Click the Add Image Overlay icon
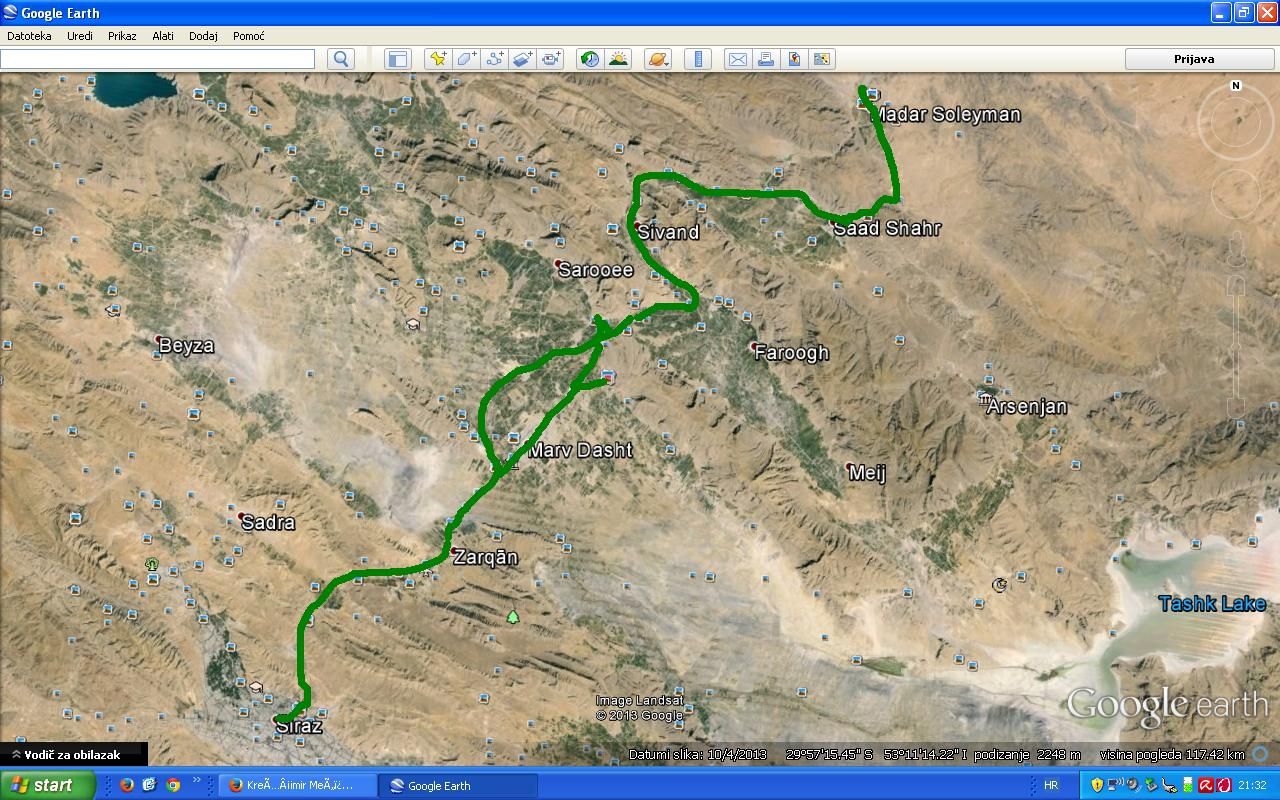 523,59
